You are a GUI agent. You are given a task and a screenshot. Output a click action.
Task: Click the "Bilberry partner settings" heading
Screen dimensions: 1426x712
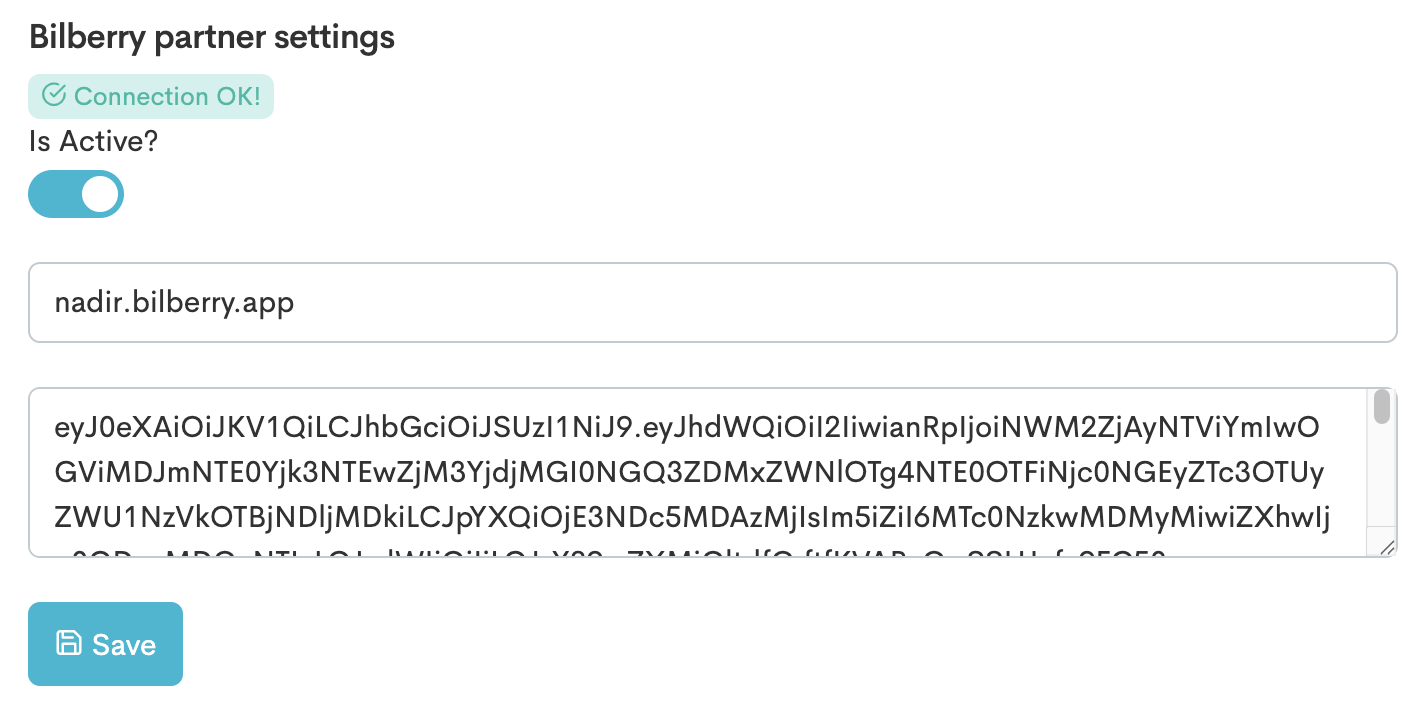click(212, 38)
